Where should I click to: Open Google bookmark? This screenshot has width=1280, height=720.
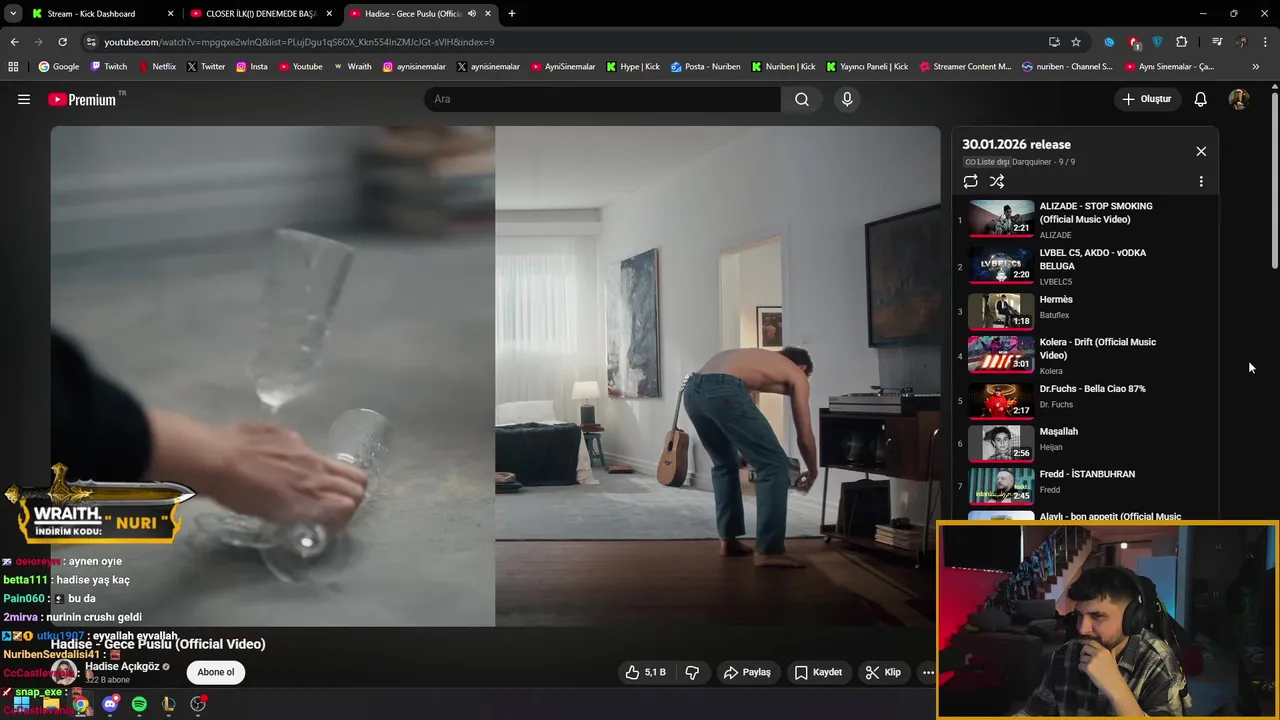59,67
